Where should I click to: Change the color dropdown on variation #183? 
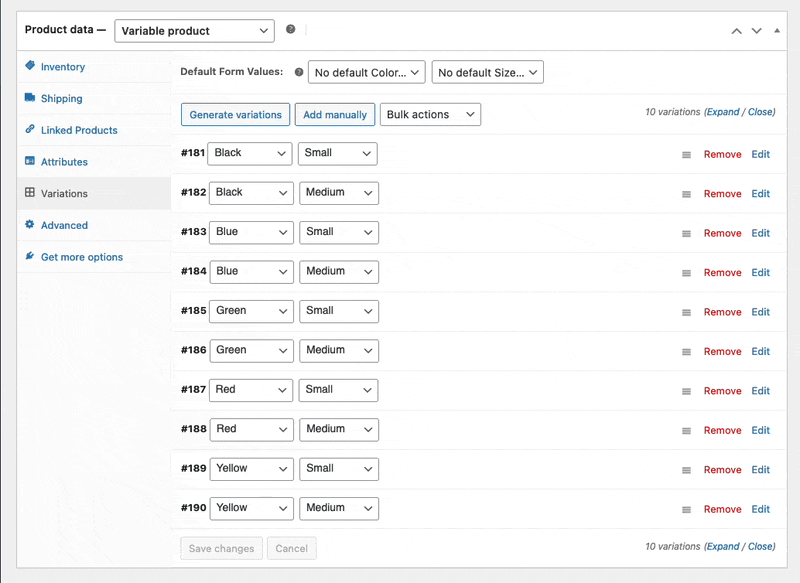coord(250,232)
